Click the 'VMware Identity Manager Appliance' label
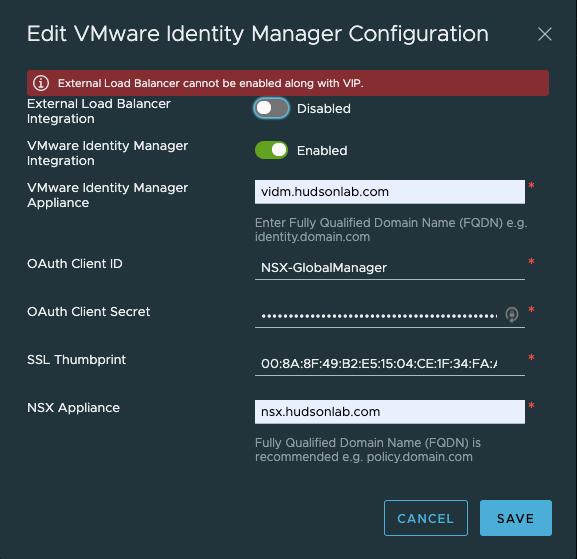This screenshot has width=577, height=559. (107, 195)
